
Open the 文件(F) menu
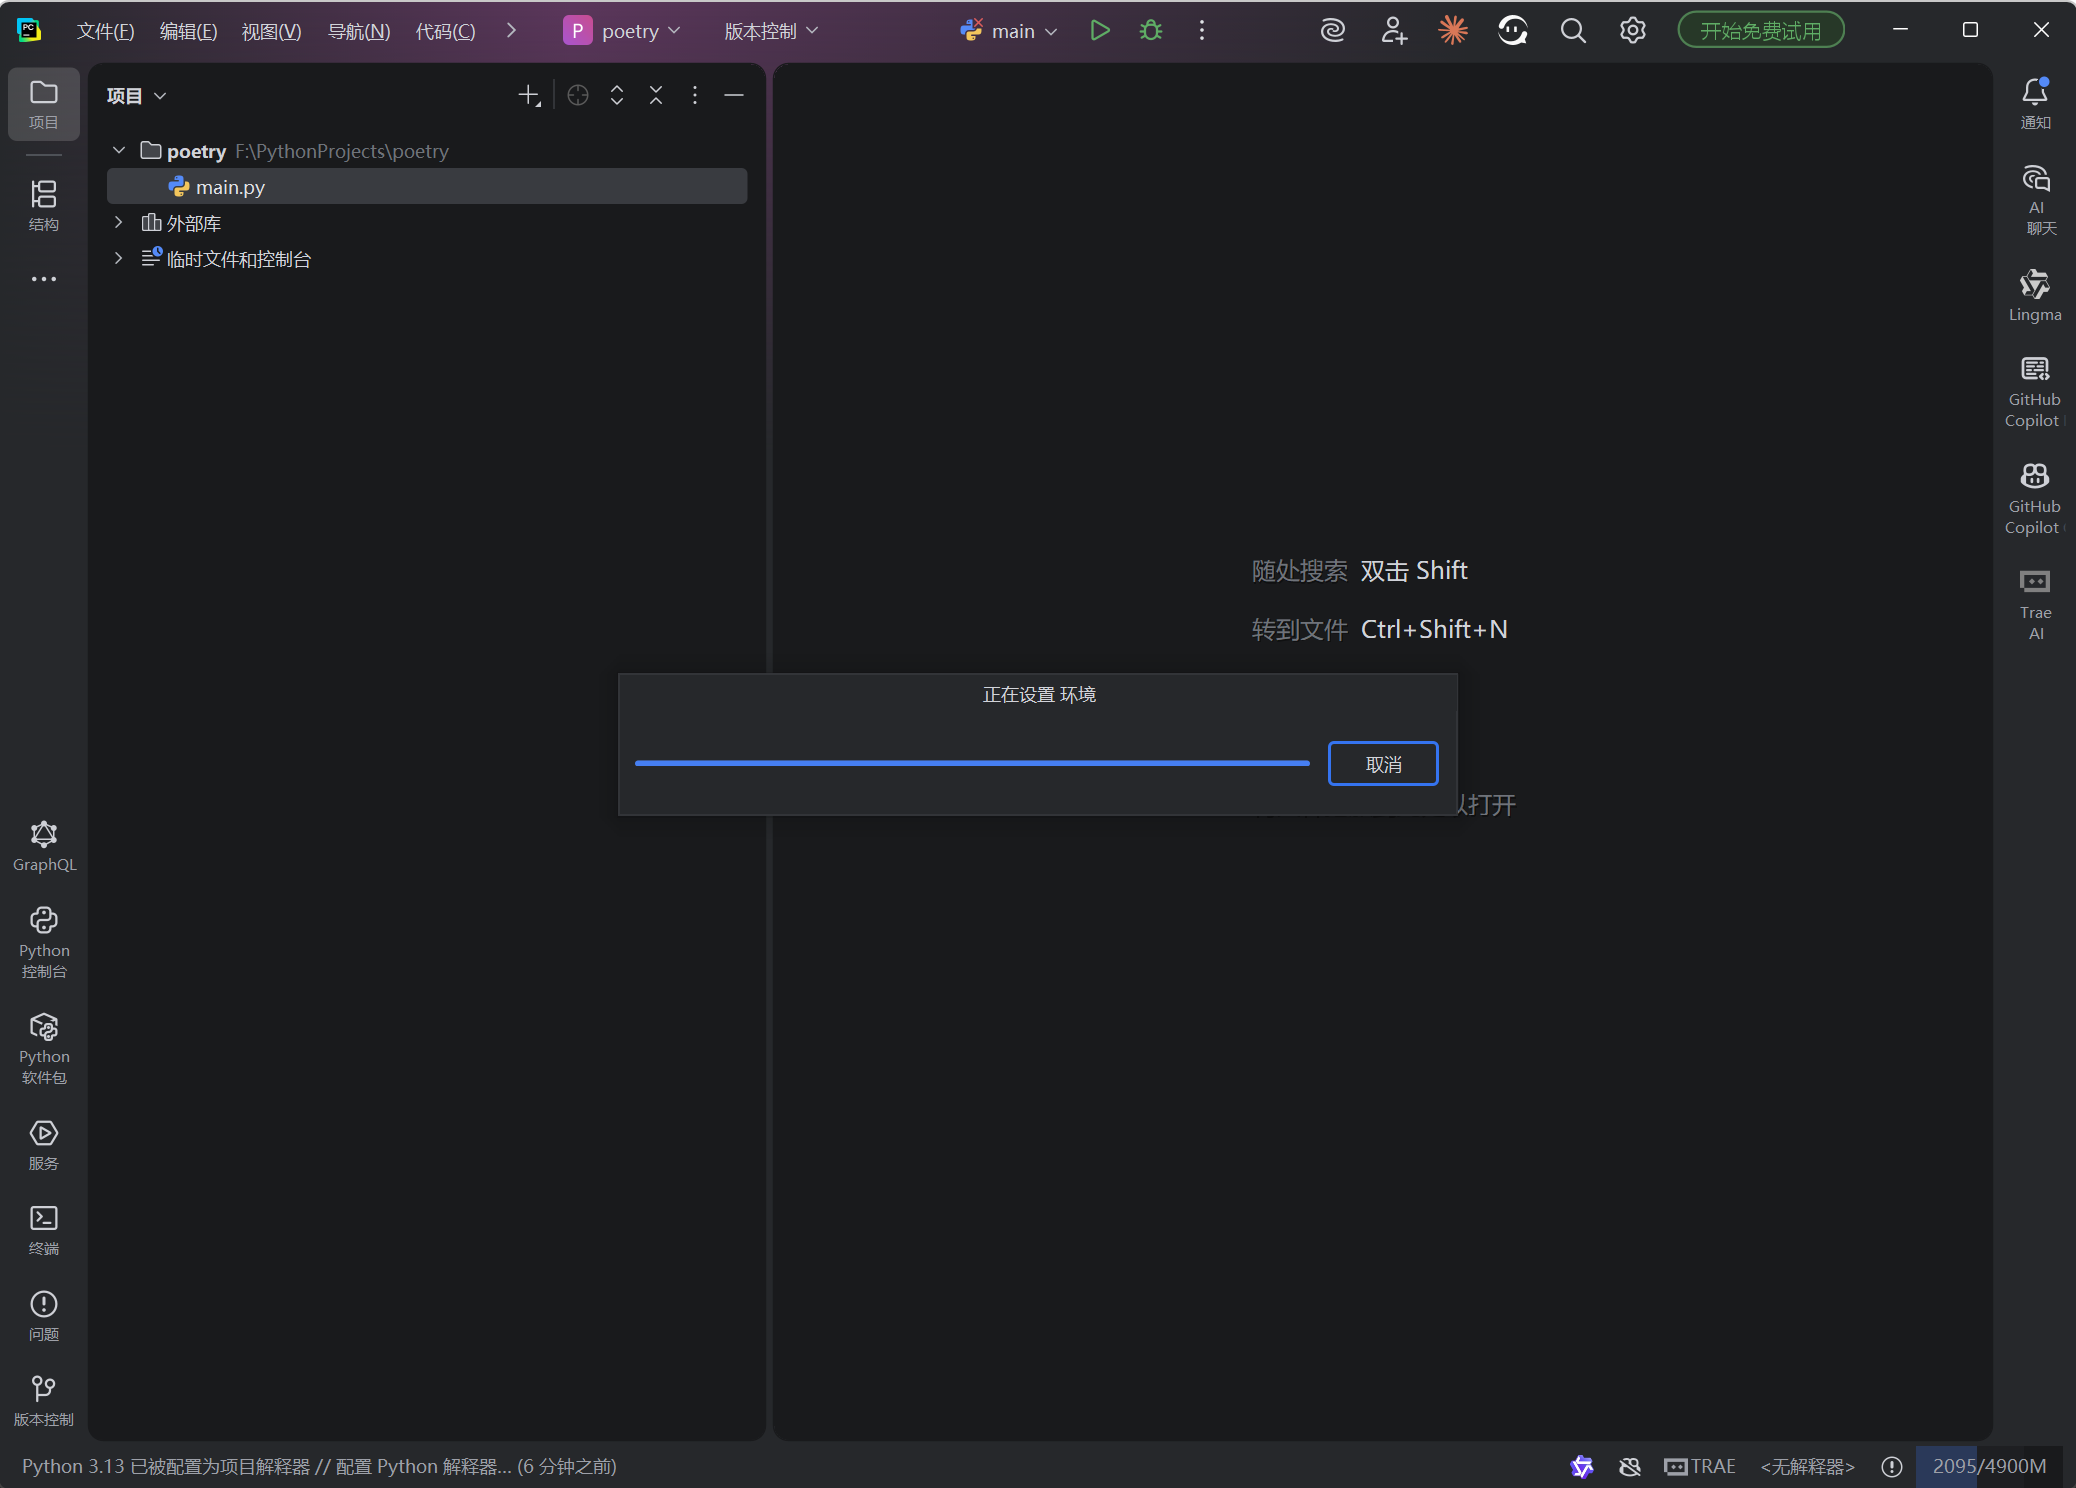click(x=105, y=31)
